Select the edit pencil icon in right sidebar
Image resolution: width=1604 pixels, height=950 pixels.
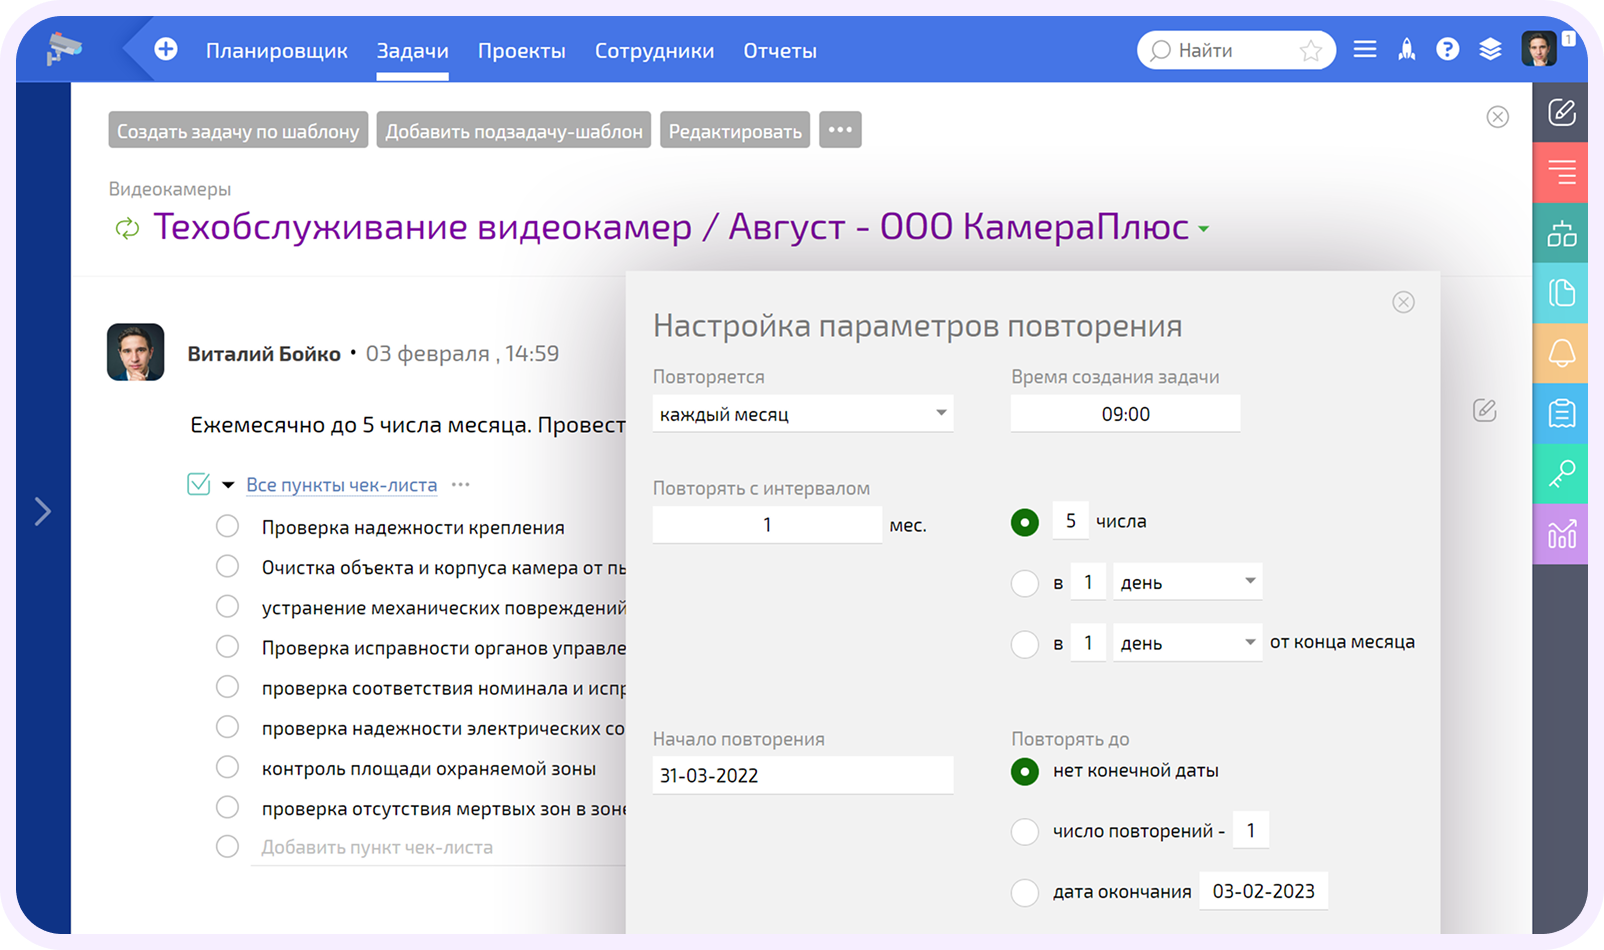point(1560,111)
